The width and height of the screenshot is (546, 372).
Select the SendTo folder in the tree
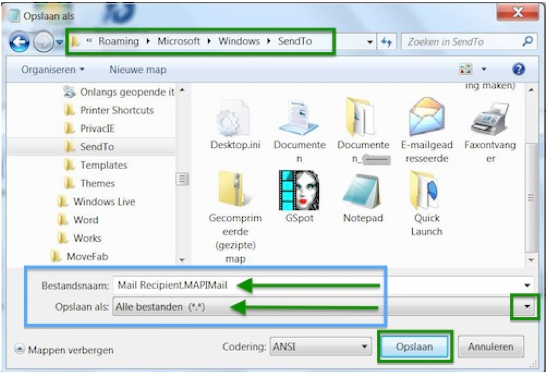point(89,147)
